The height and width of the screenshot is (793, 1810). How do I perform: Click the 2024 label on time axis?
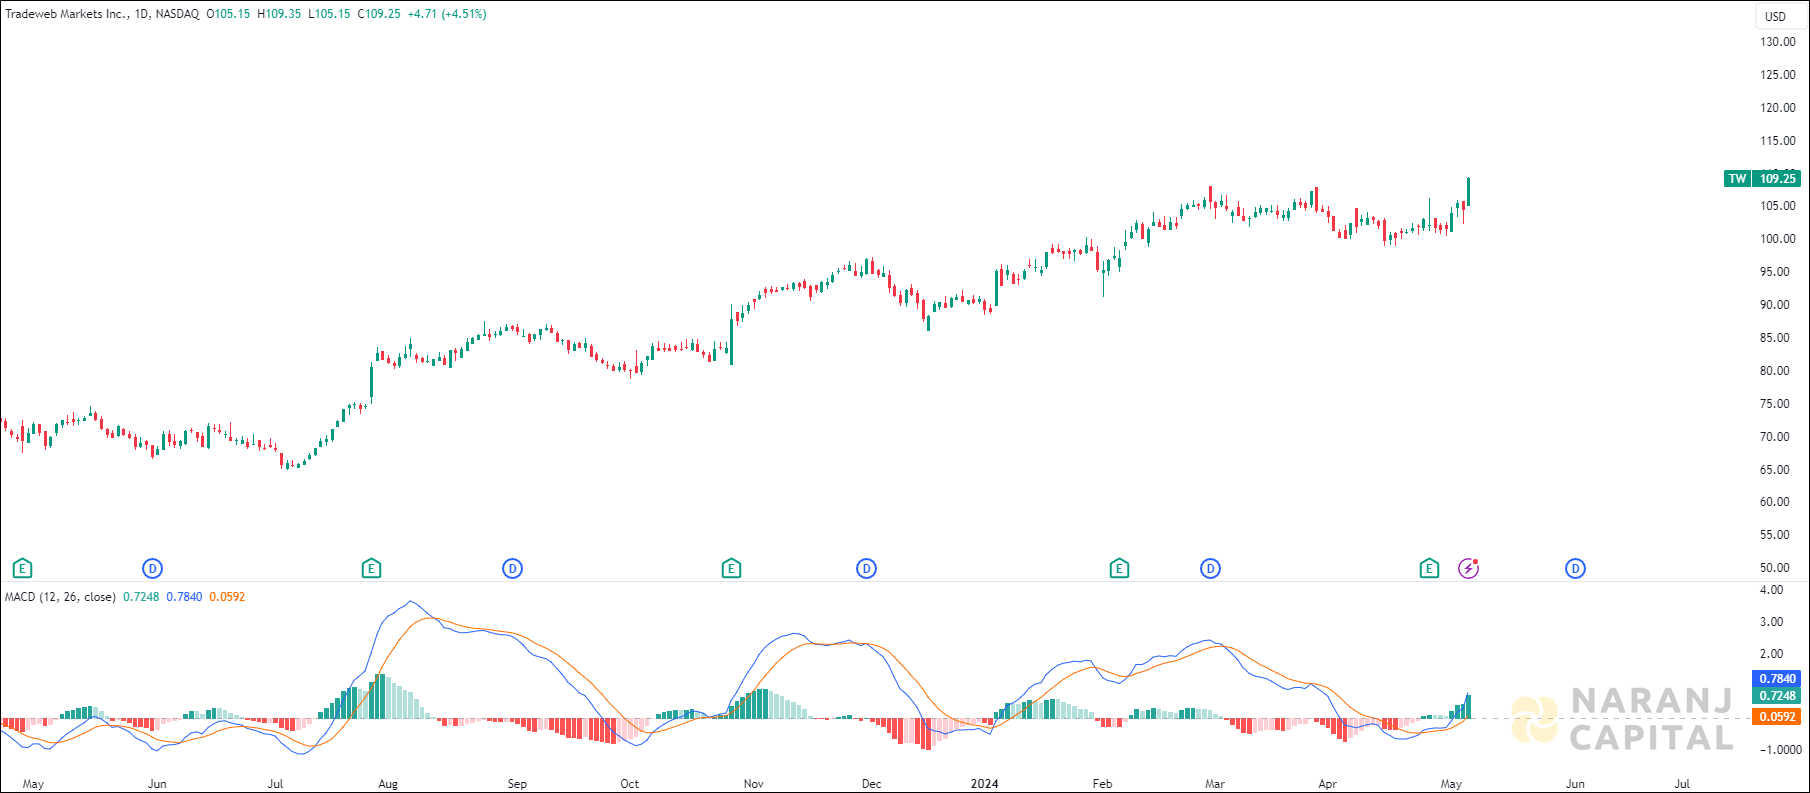click(985, 784)
